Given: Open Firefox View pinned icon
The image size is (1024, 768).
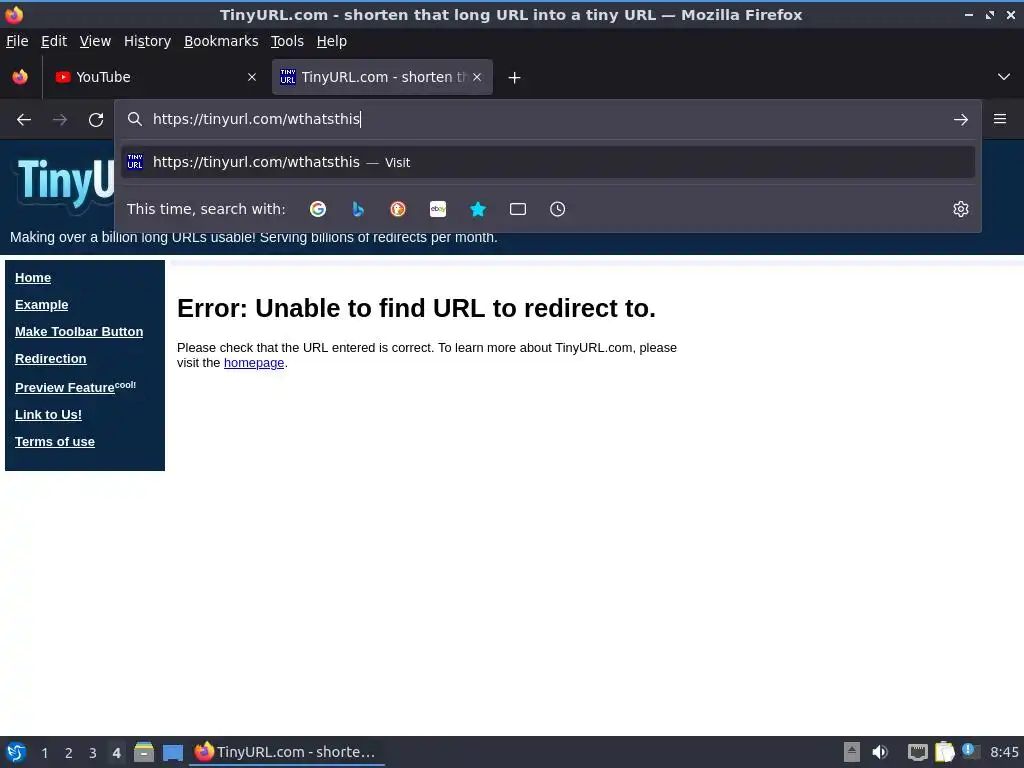Looking at the screenshot, I should point(20,77).
